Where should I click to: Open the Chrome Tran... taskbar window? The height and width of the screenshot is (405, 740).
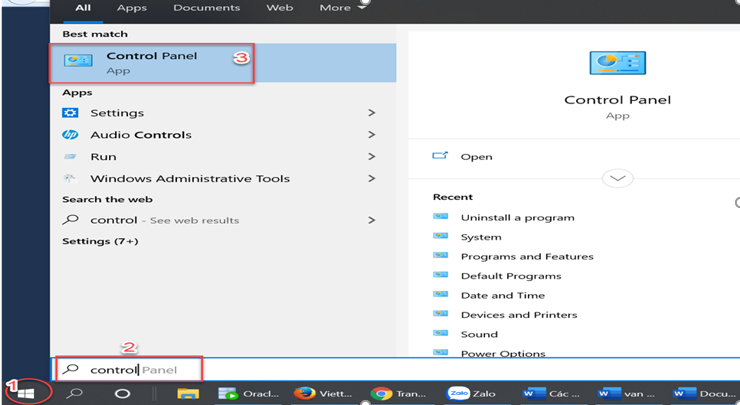point(399,393)
